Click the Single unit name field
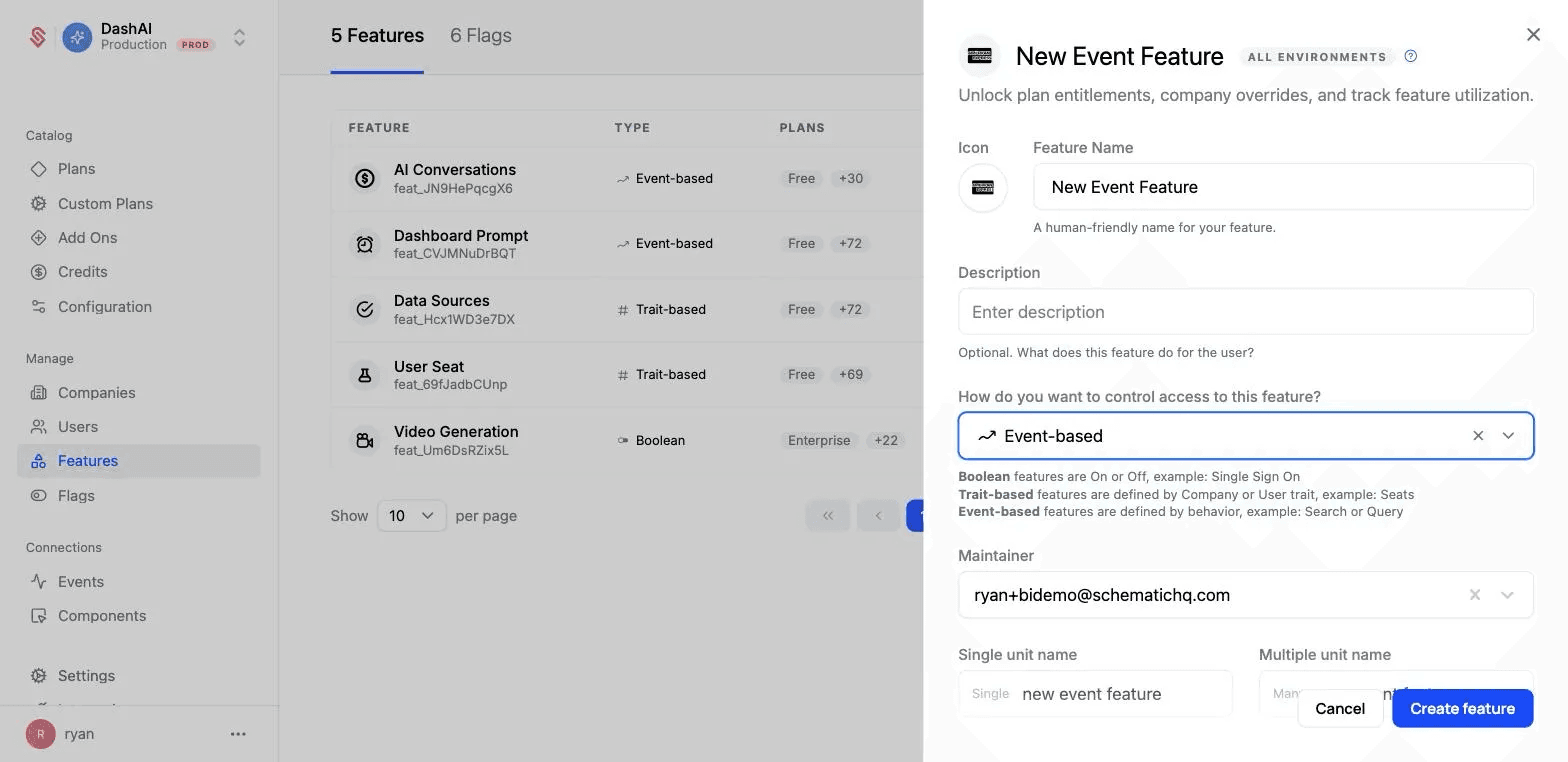1568x762 pixels. (1095, 694)
